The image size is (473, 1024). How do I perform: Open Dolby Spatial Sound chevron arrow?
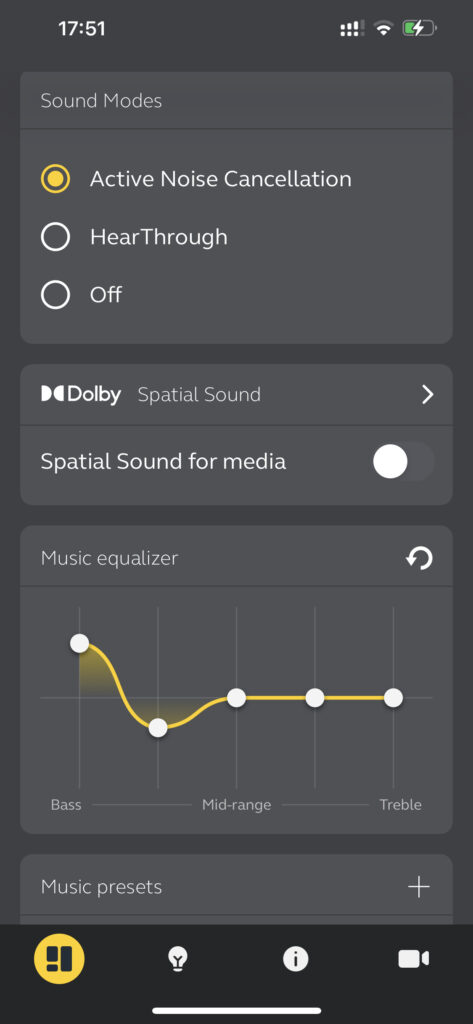pyautogui.click(x=427, y=394)
